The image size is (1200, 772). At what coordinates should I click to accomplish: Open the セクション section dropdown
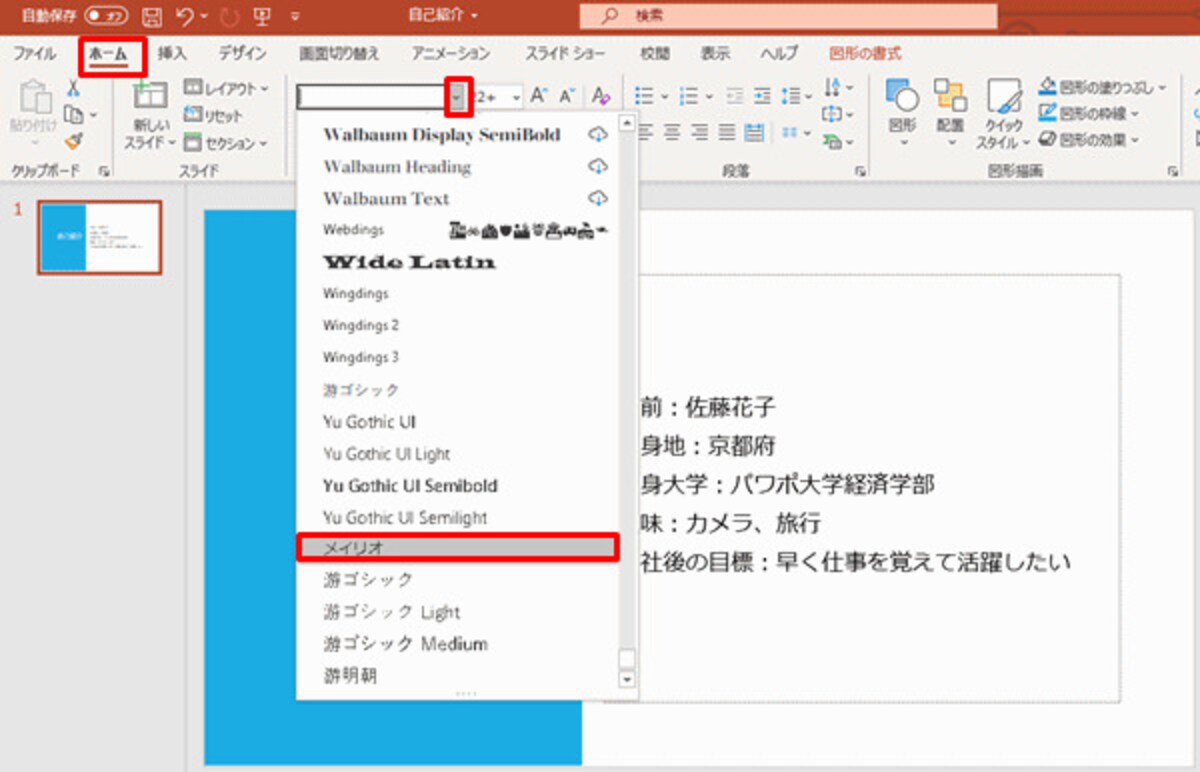pyautogui.click(x=227, y=143)
